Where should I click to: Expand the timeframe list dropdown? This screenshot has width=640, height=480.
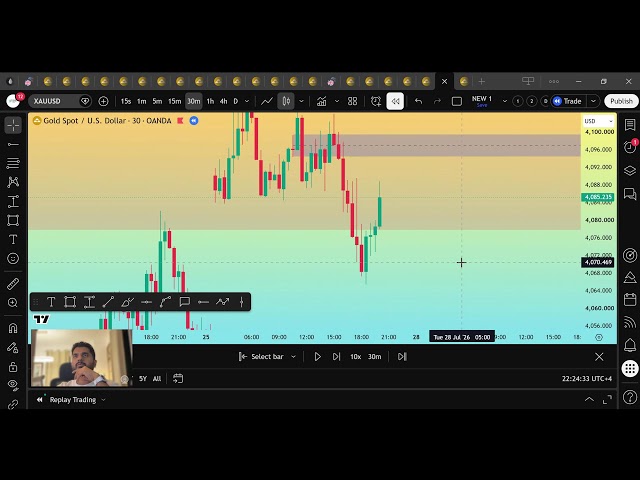pos(247,101)
